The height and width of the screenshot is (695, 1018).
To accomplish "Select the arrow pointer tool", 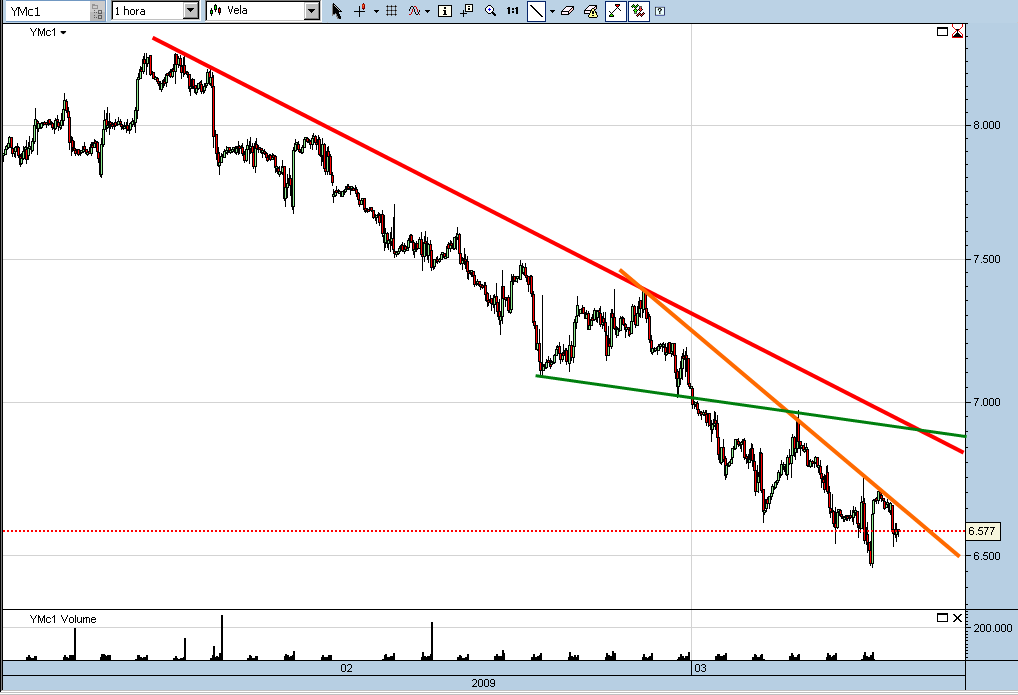I will coord(336,11).
